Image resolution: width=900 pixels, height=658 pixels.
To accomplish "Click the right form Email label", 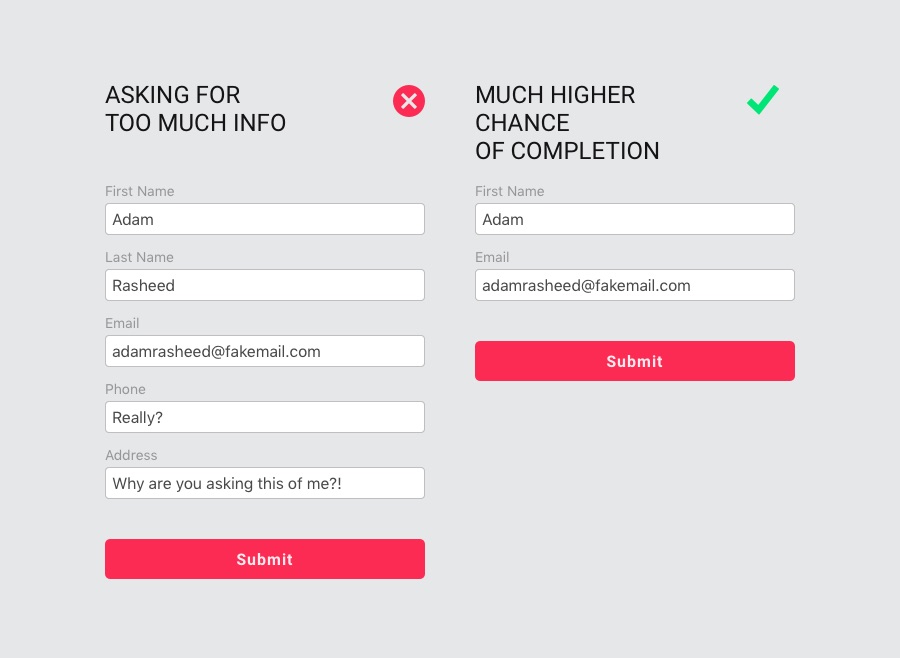I will [492, 257].
